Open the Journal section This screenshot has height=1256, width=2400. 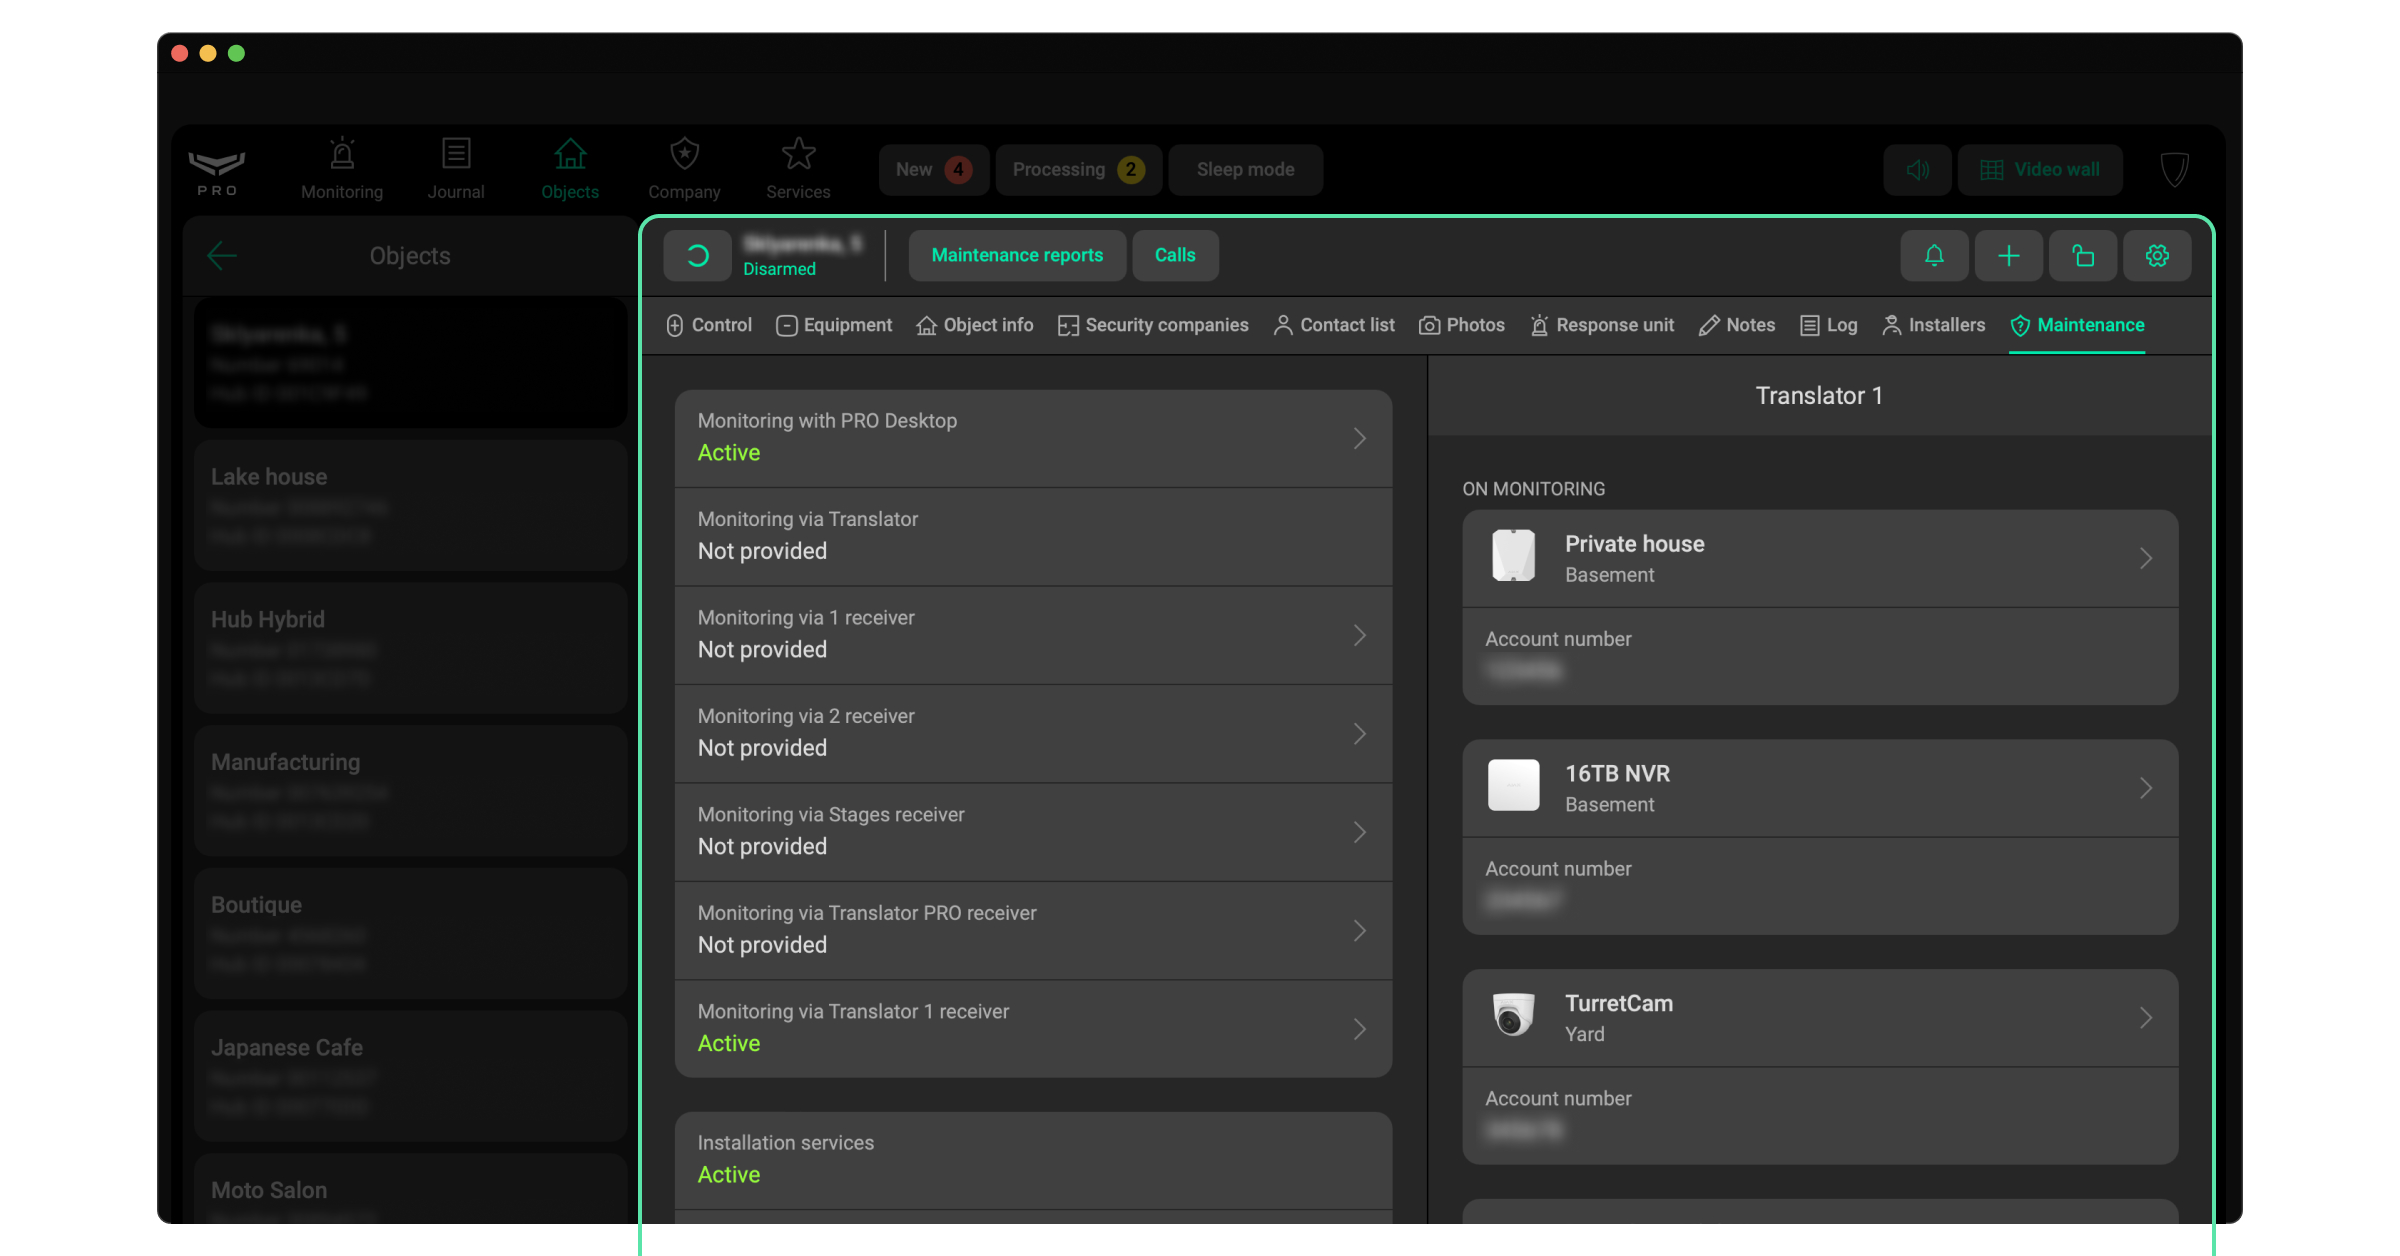coord(456,169)
